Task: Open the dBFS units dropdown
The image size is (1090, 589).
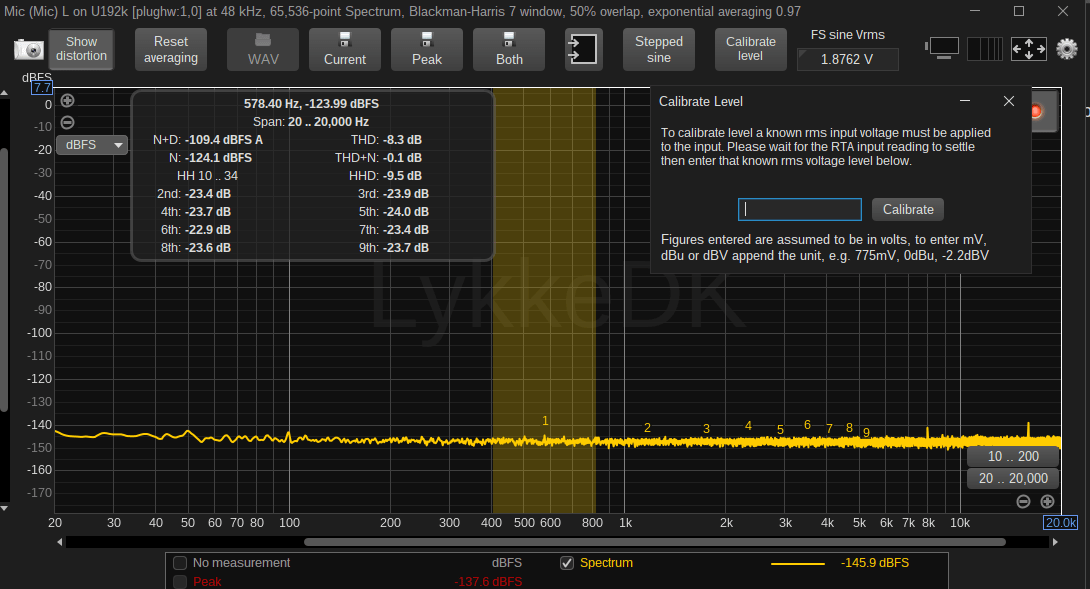Action: 92,145
